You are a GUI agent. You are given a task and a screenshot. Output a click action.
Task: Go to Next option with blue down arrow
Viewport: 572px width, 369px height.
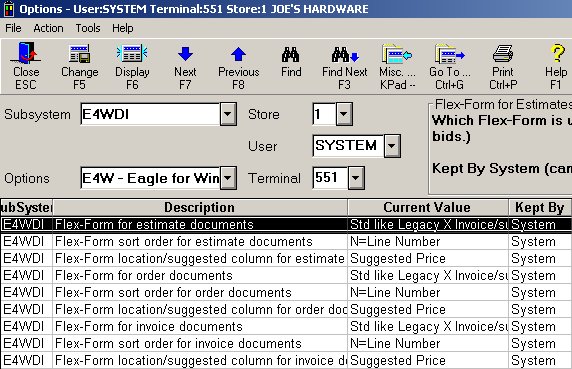click(185, 54)
